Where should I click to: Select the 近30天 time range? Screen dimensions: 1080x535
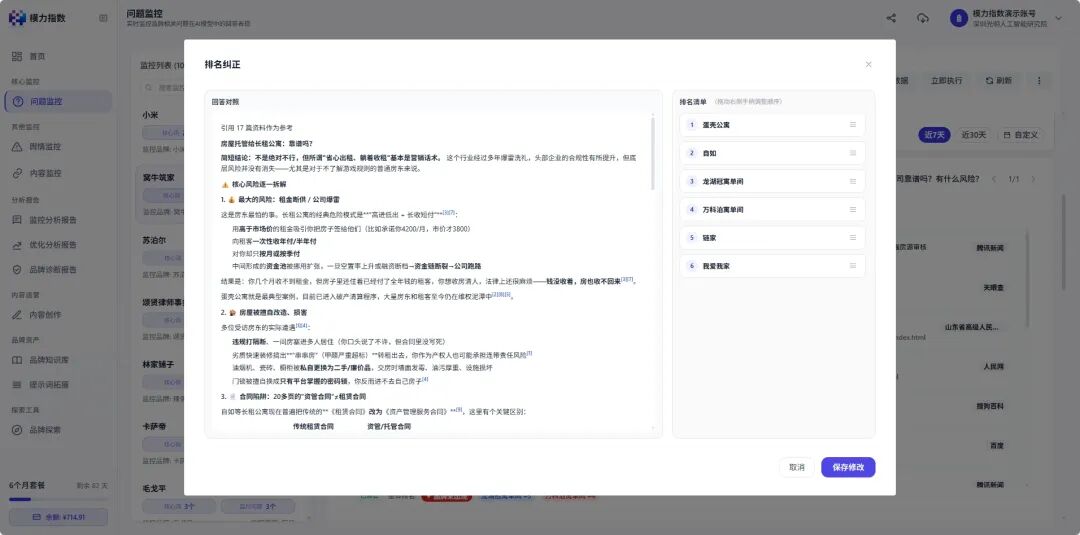(973, 135)
